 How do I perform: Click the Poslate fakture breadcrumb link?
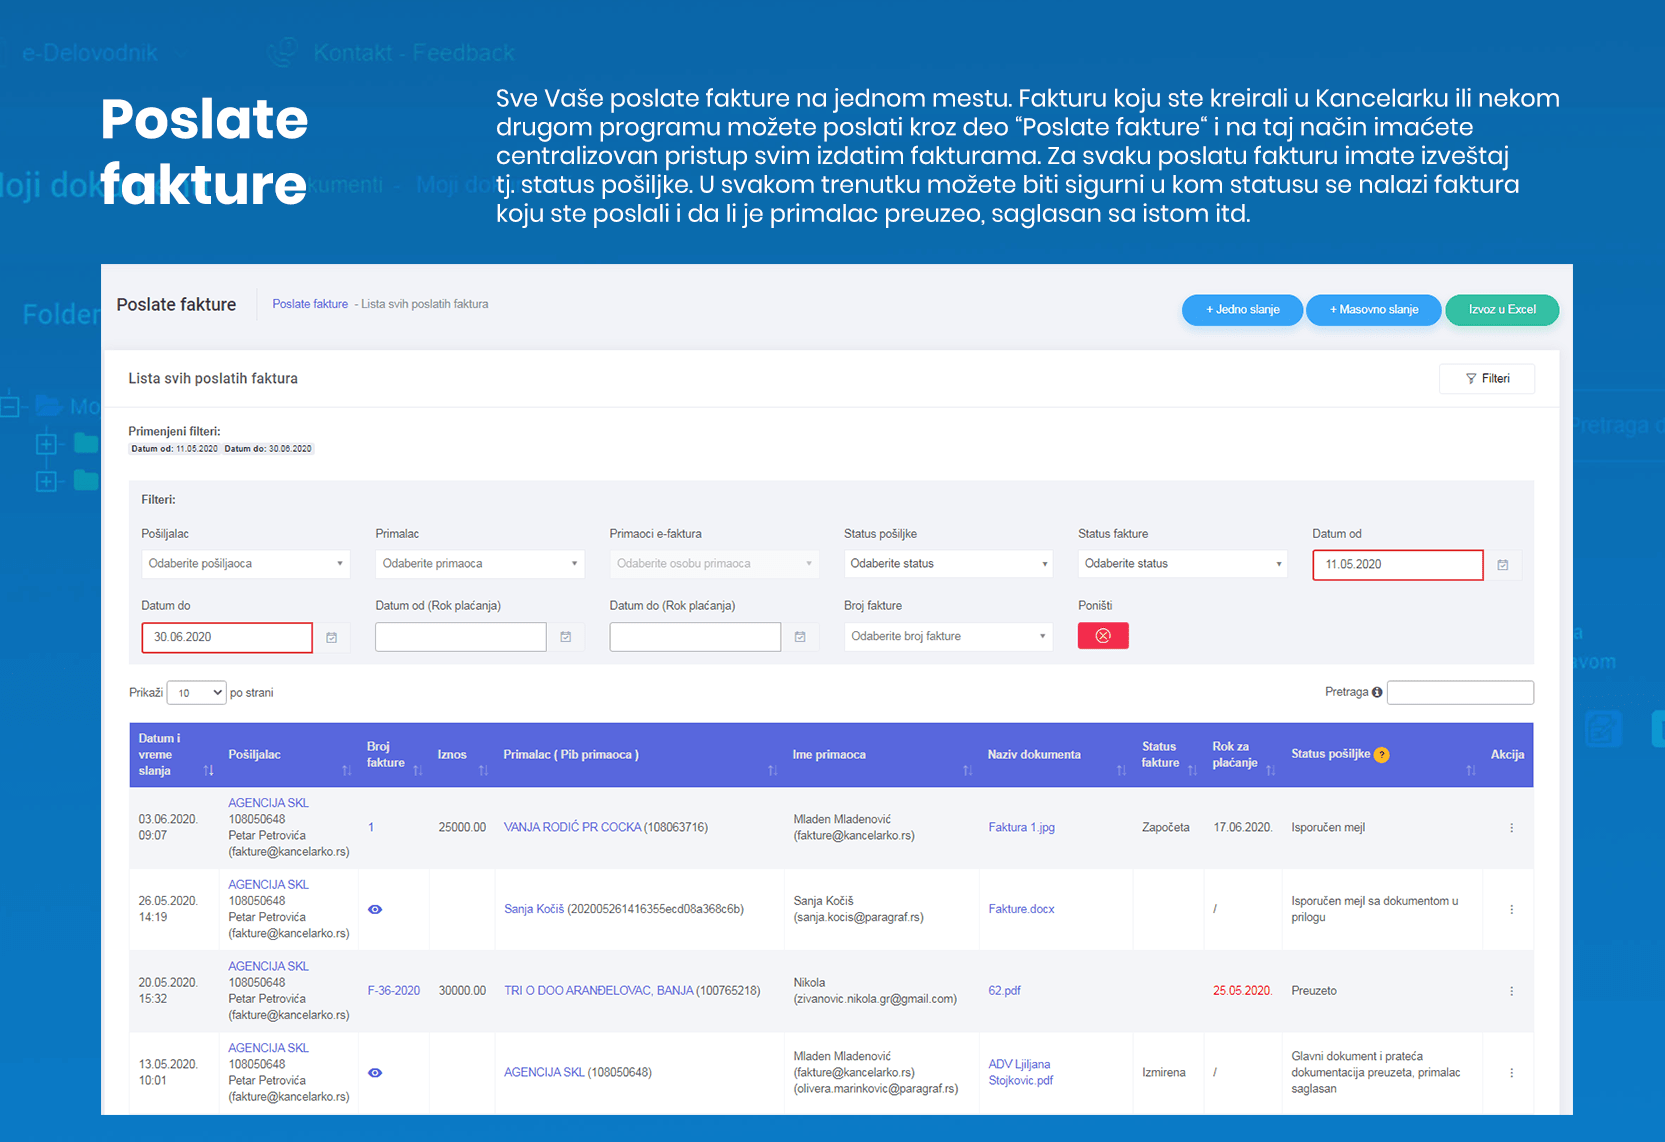tap(310, 304)
